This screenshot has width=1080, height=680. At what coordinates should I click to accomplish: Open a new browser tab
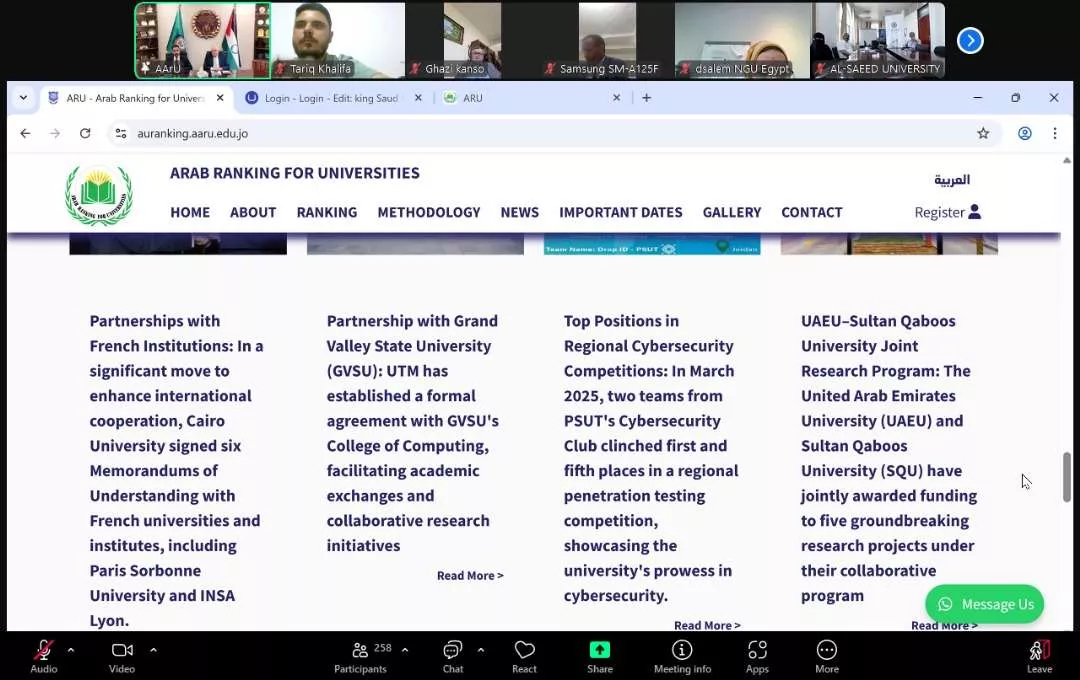pyautogui.click(x=646, y=98)
